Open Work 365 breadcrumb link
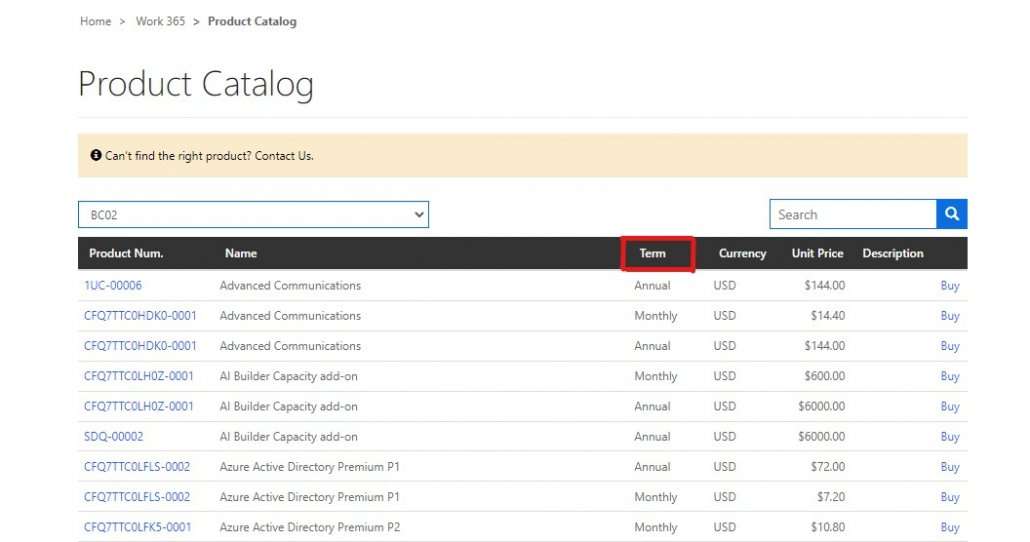This screenshot has height=542, width=1030. [x=160, y=21]
